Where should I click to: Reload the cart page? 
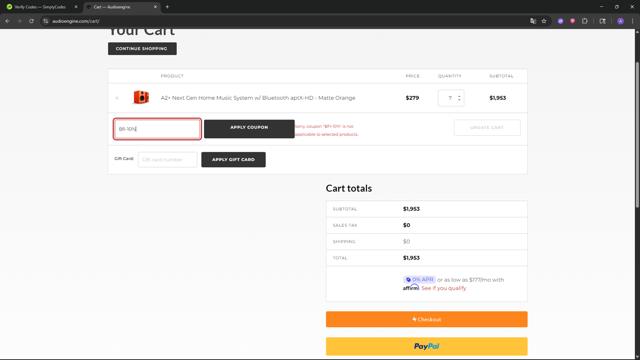pyautogui.click(x=31, y=21)
